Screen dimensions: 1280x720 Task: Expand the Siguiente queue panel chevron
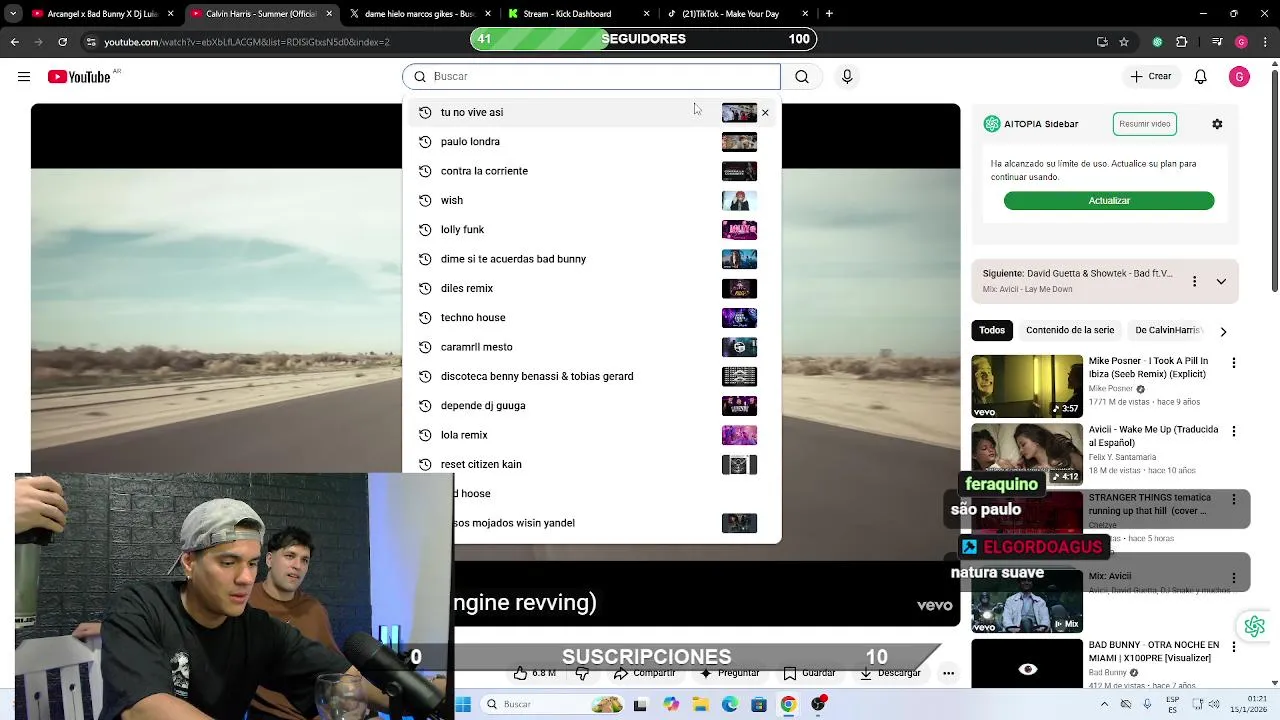coord(1221,282)
